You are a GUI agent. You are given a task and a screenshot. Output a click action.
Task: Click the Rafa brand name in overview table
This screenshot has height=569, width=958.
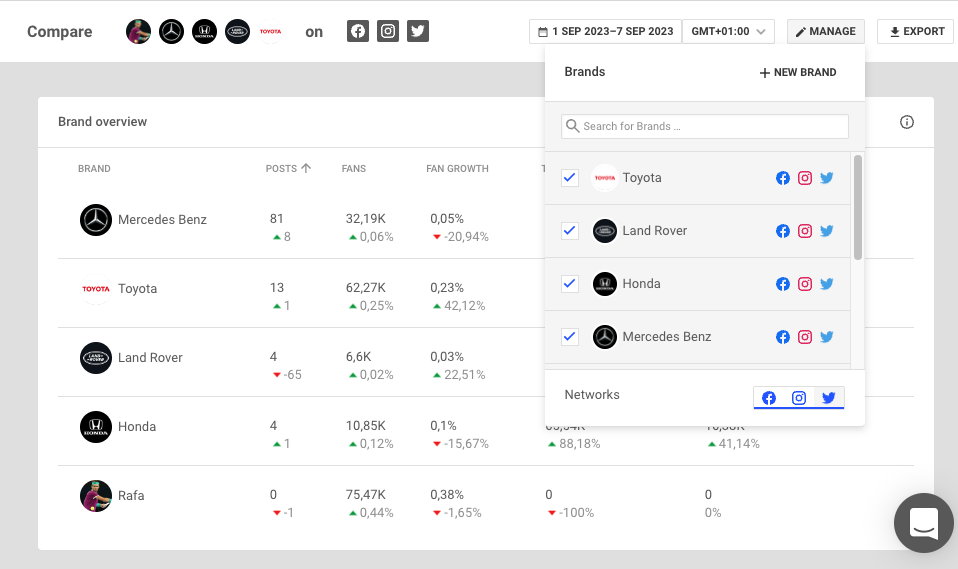click(131, 496)
